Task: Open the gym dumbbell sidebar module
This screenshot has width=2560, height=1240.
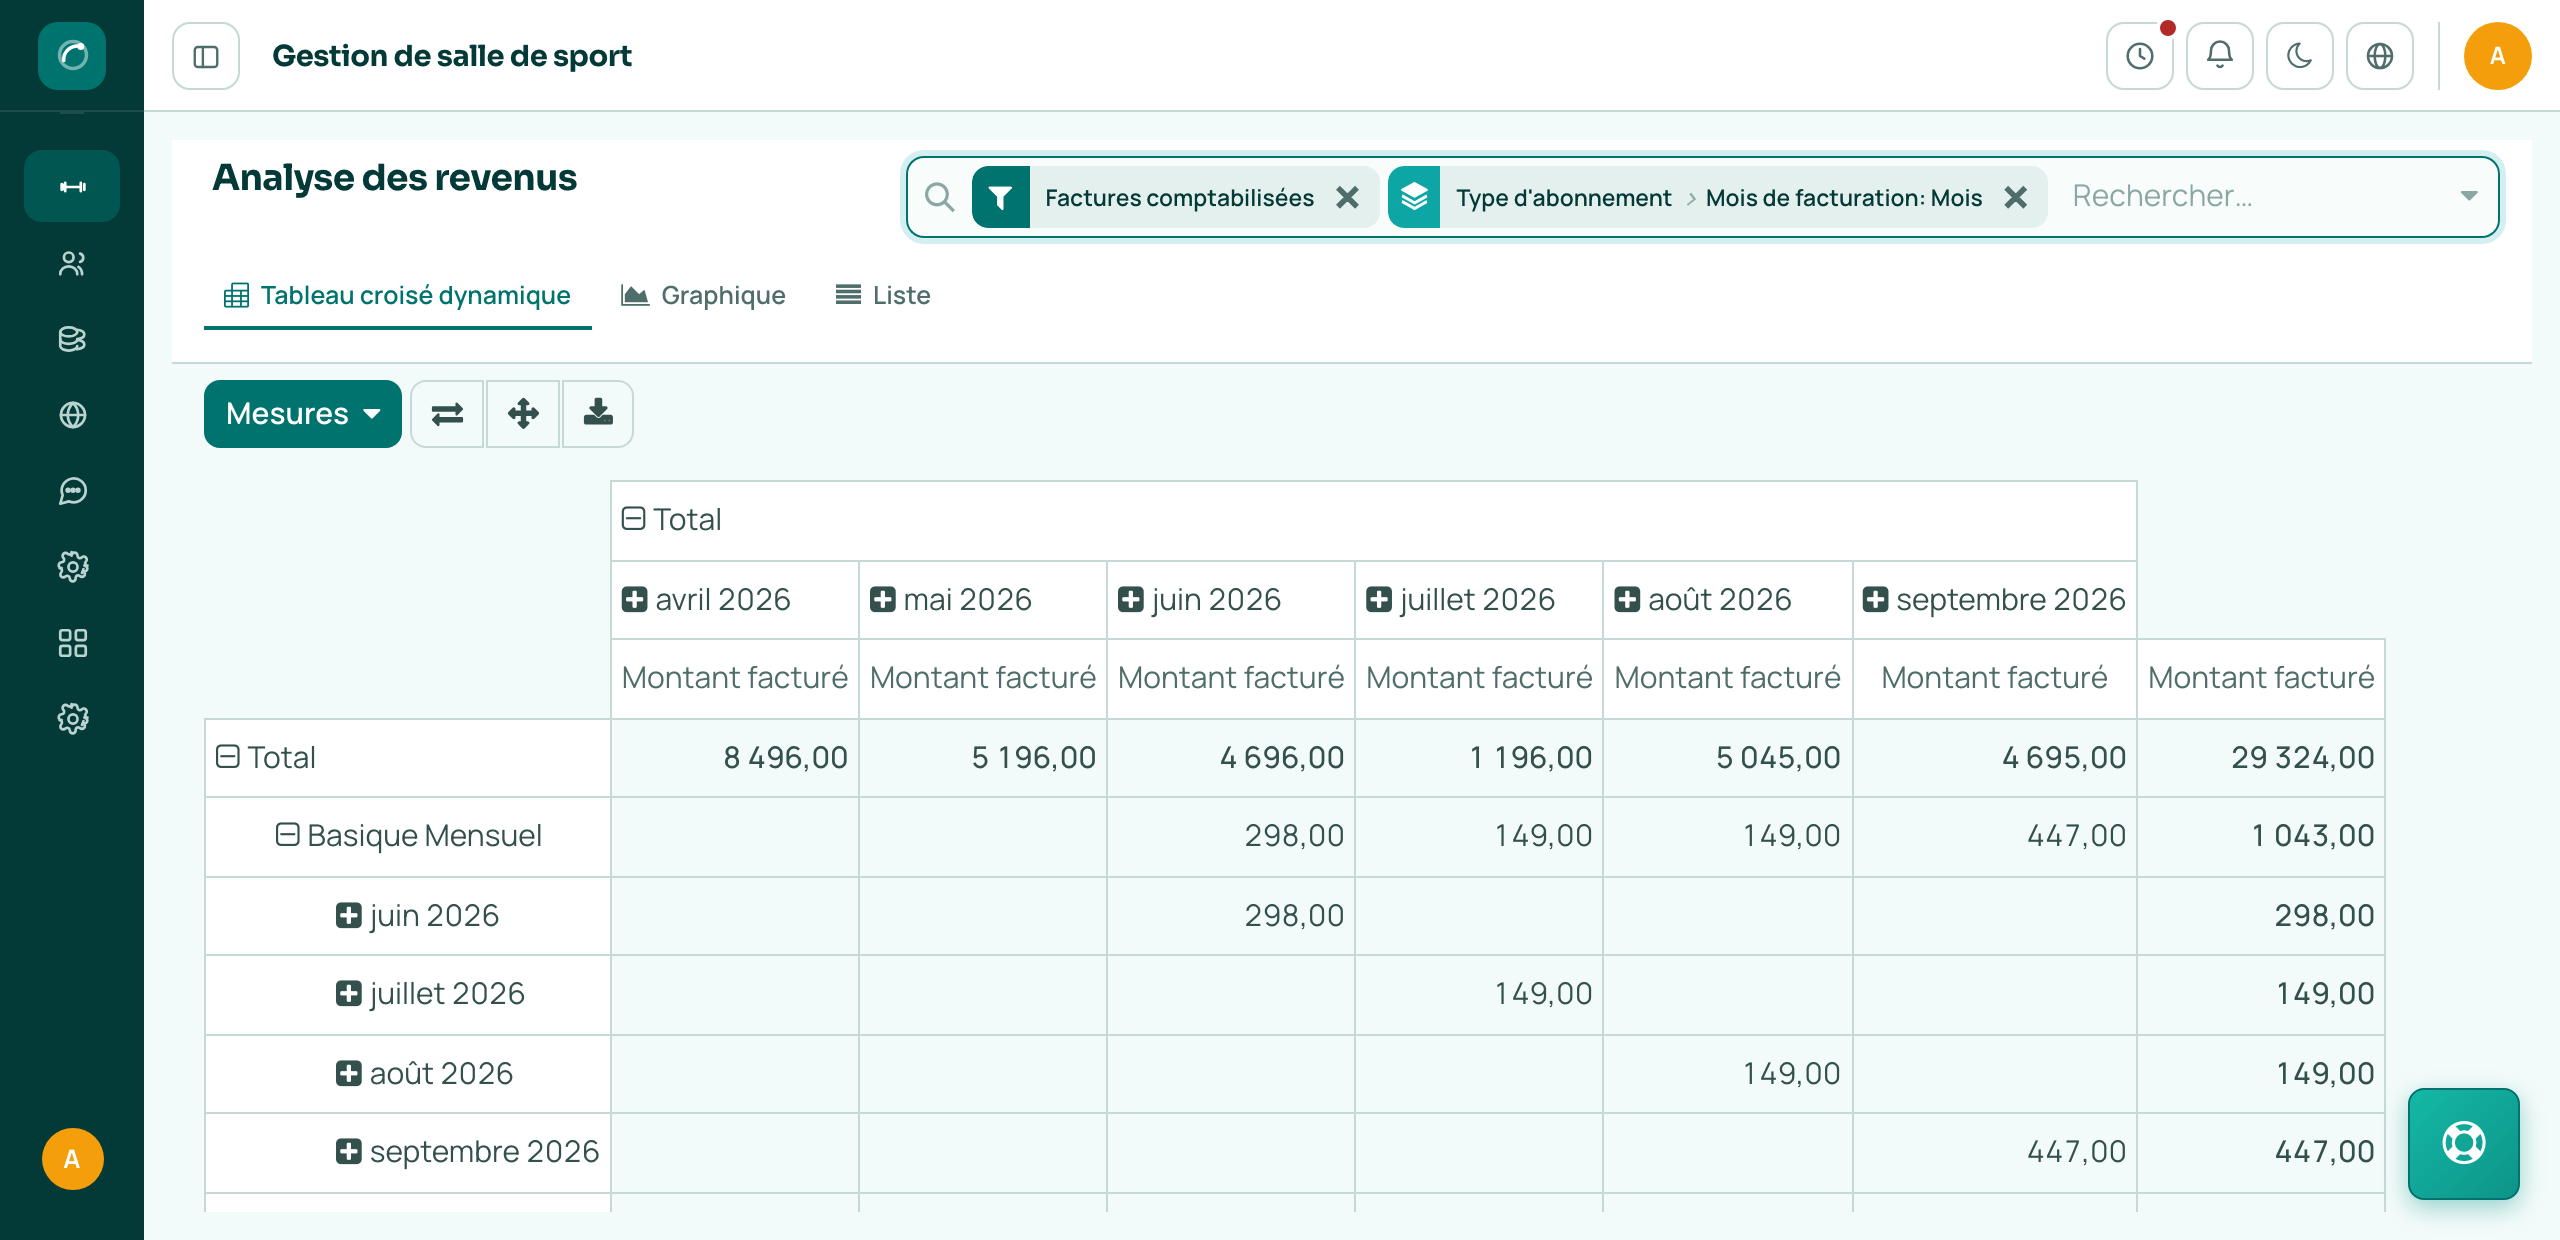Action: [72, 186]
